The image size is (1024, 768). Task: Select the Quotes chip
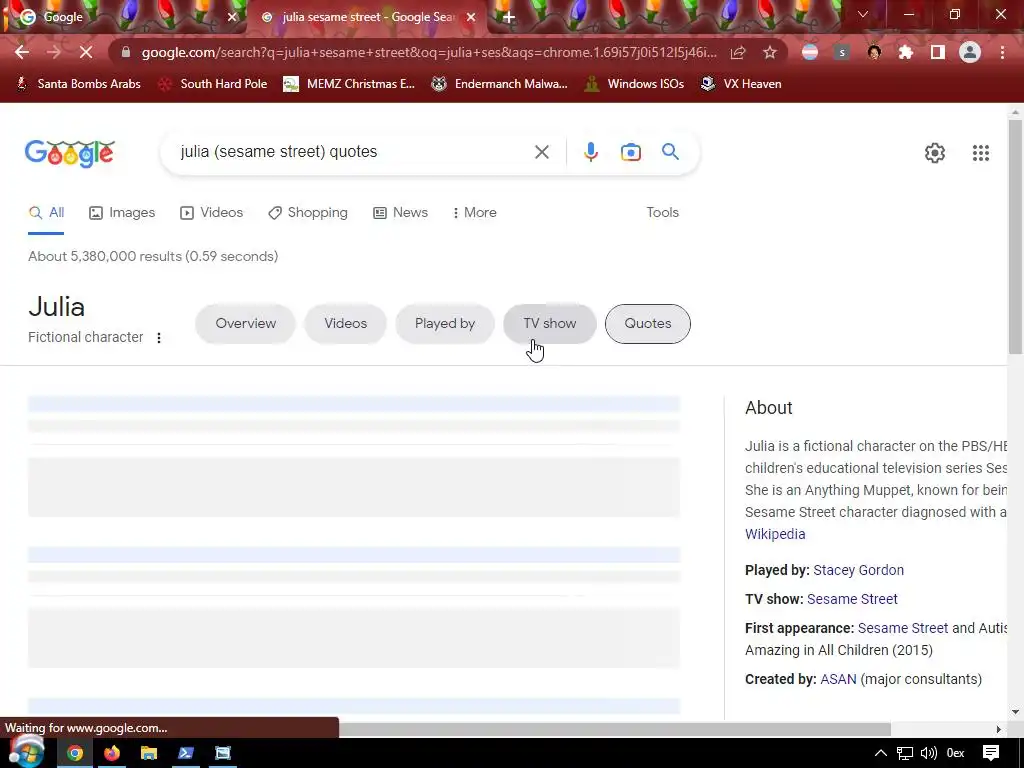tap(647, 323)
